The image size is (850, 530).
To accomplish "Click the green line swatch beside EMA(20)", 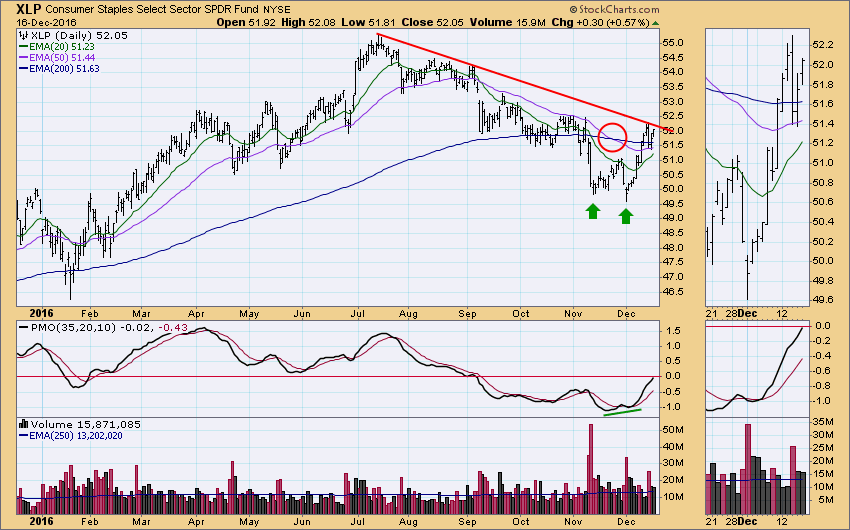I will click(23, 47).
